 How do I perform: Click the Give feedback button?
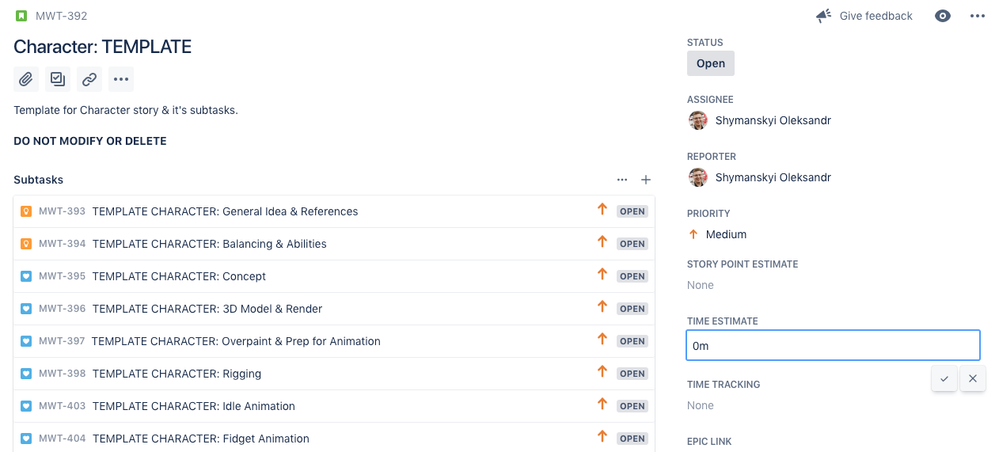(864, 16)
